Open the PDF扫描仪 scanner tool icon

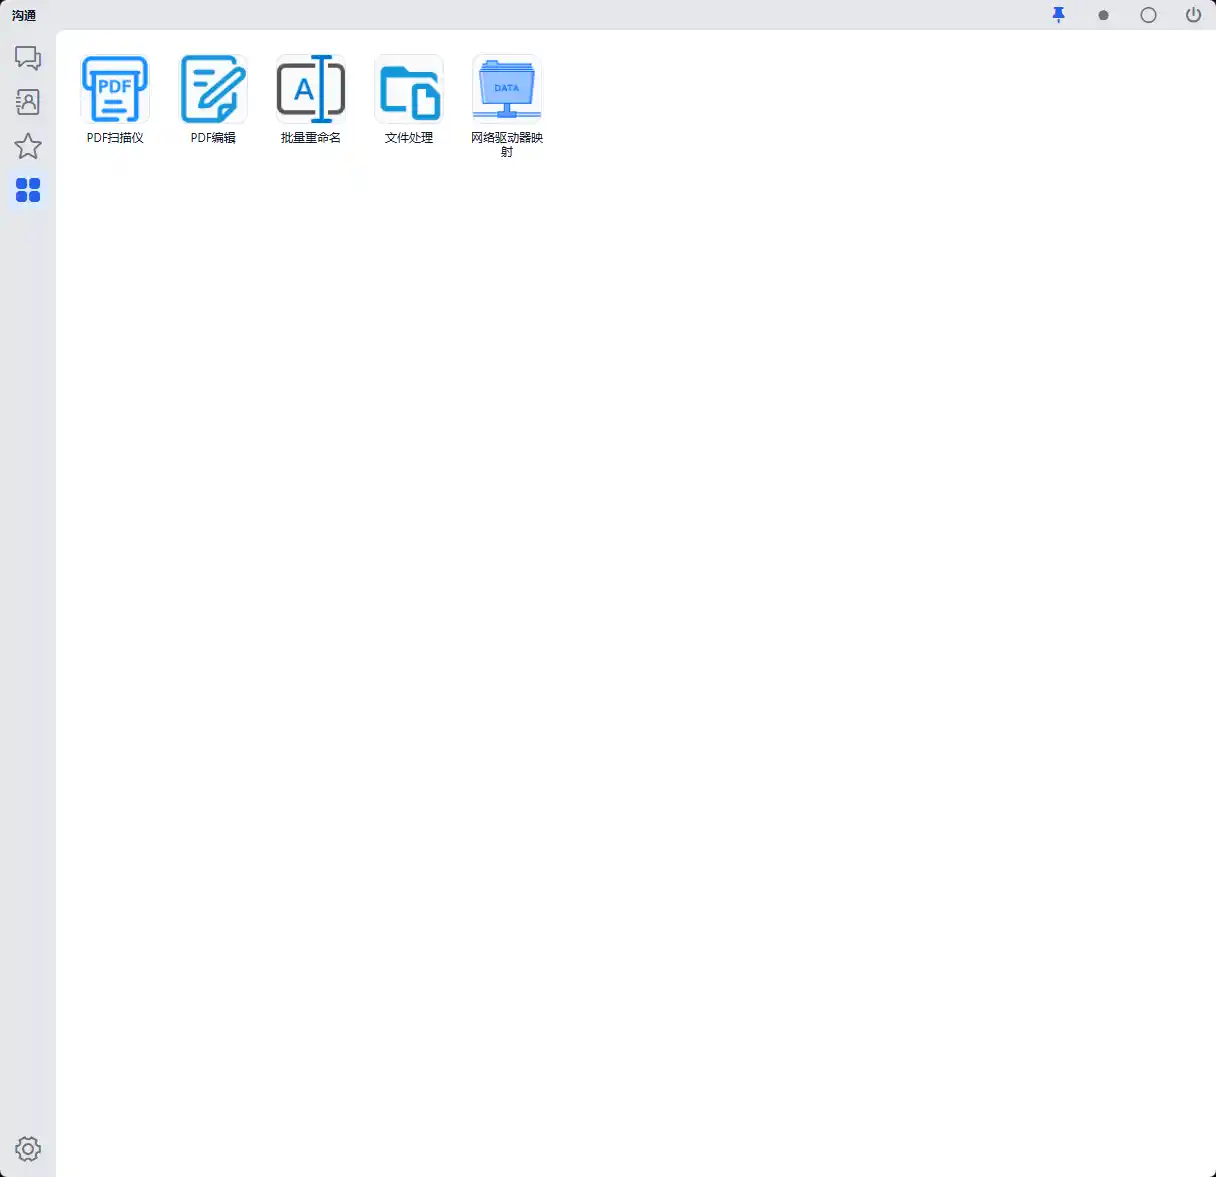(115, 89)
